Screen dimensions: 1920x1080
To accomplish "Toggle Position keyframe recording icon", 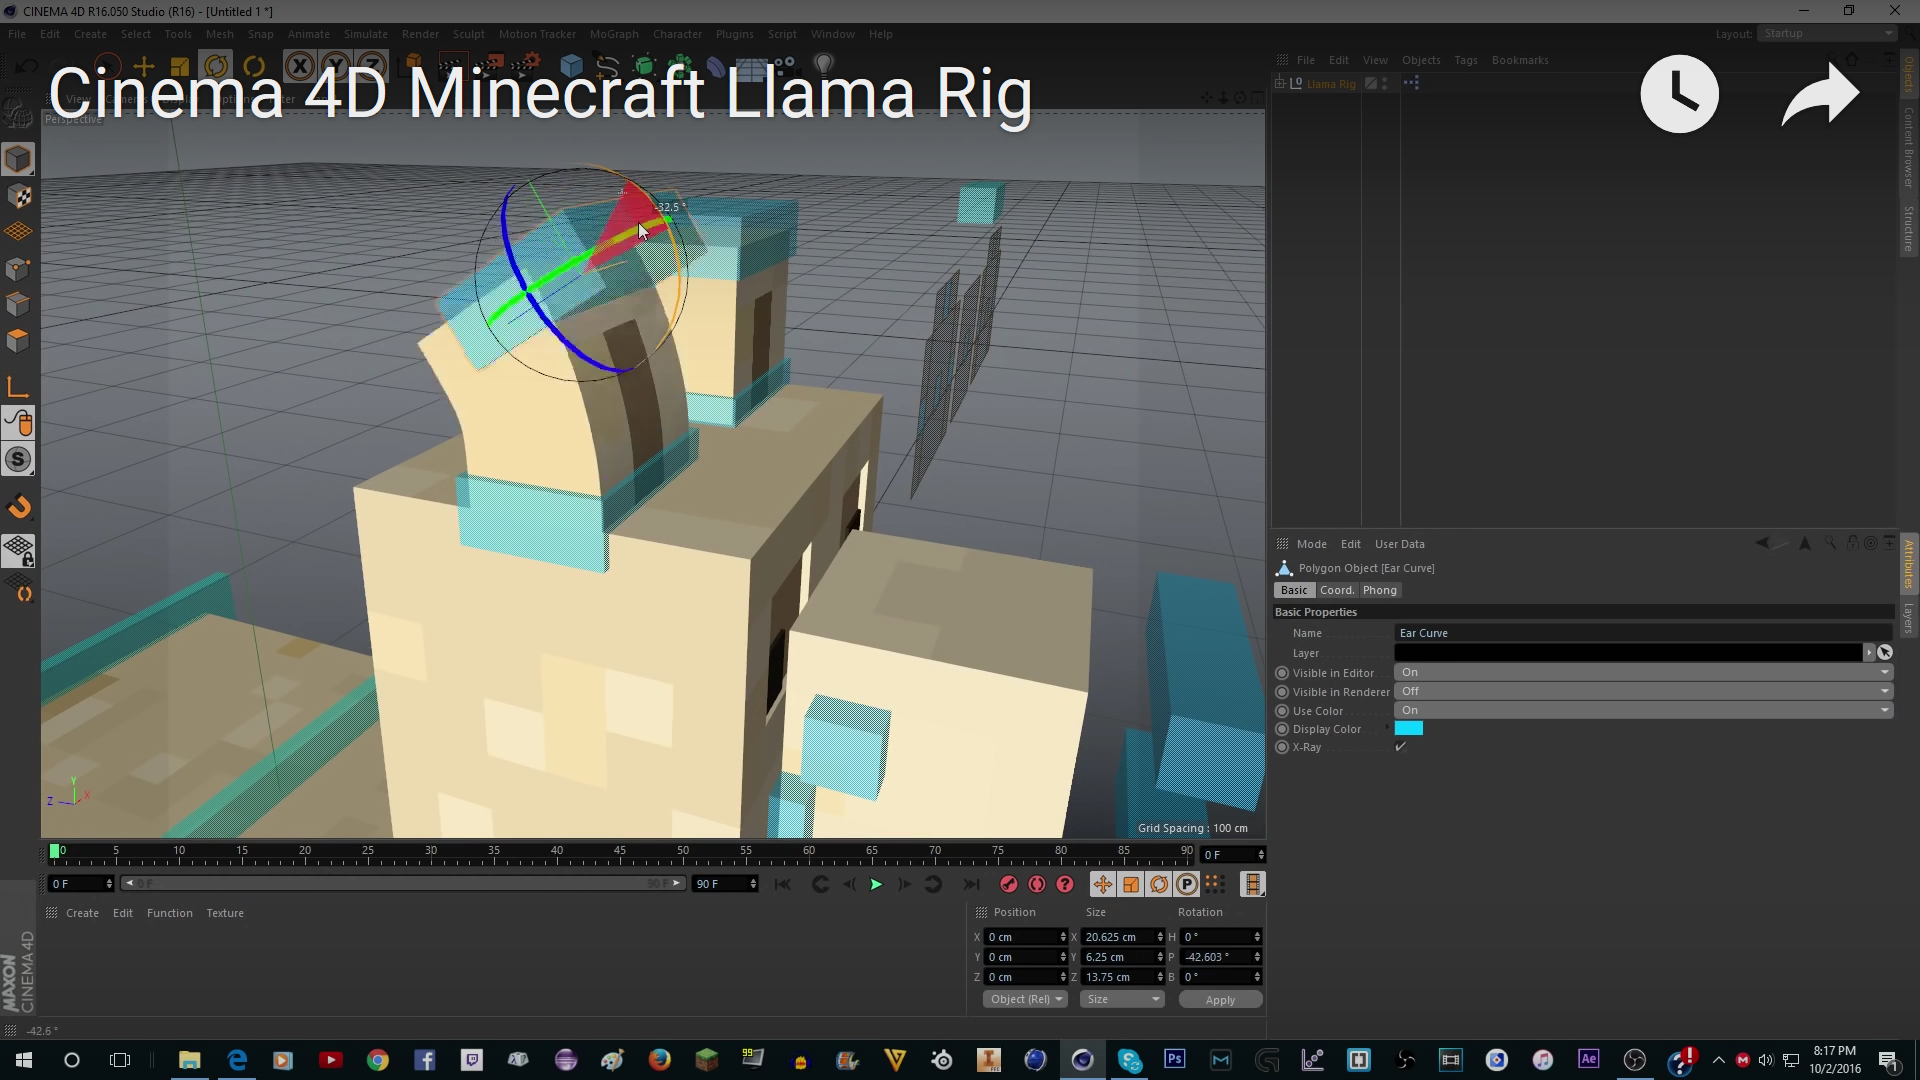I will click(x=1102, y=884).
